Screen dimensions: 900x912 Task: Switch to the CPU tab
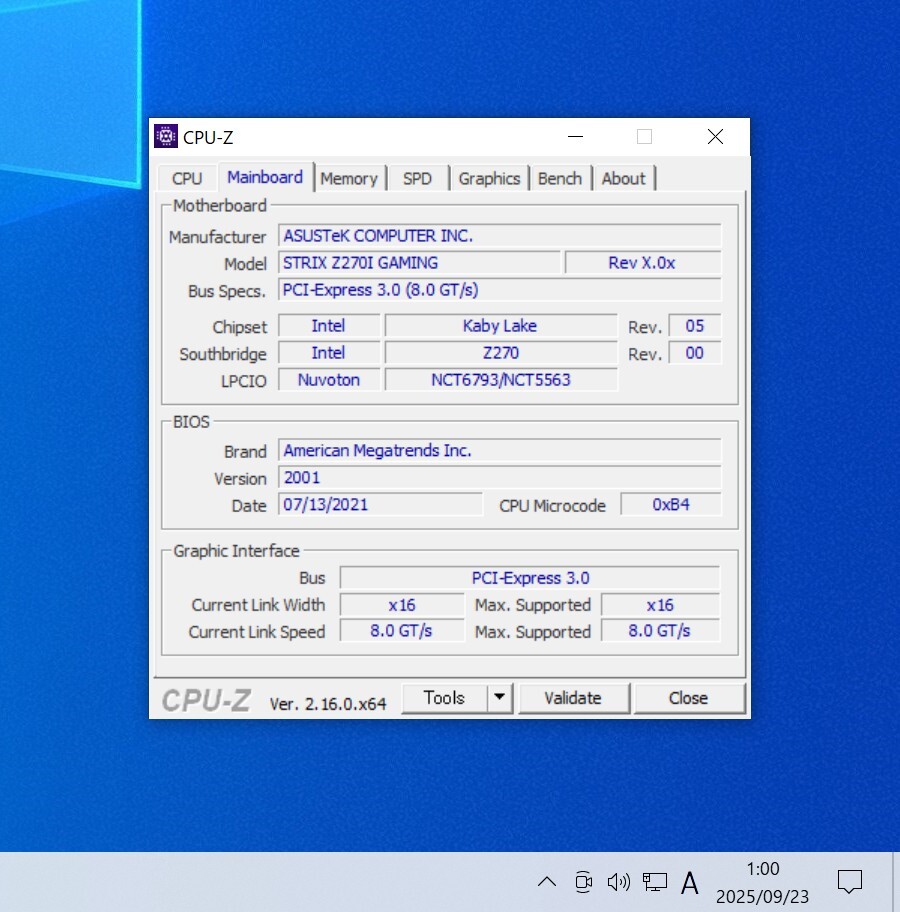coord(187,179)
